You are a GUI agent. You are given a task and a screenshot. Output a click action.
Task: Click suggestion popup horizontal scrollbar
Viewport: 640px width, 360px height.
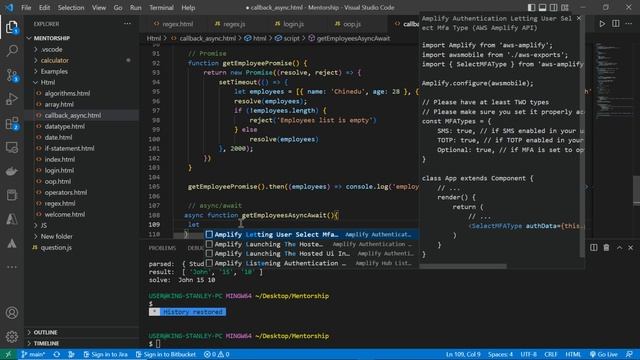(463, 266)
